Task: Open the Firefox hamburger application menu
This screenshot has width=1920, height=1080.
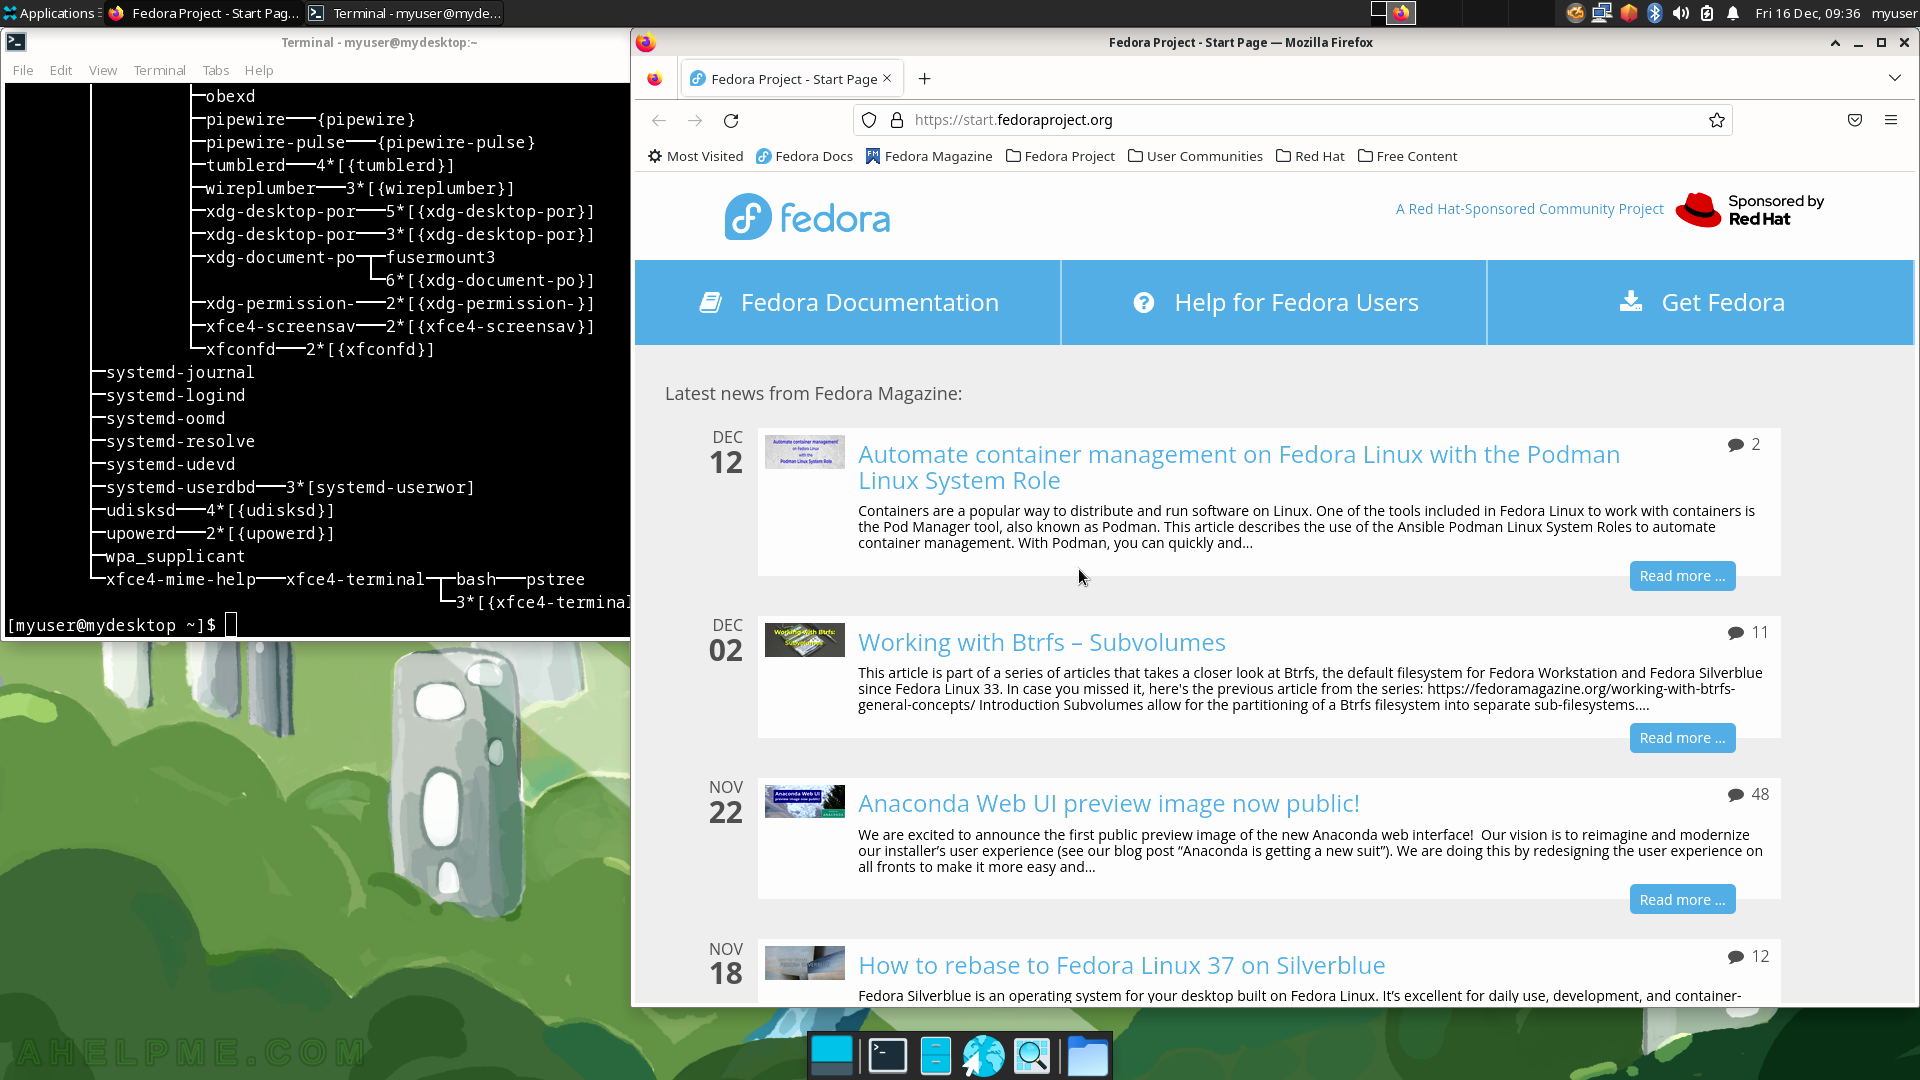Action: [x=1891, y=120]
